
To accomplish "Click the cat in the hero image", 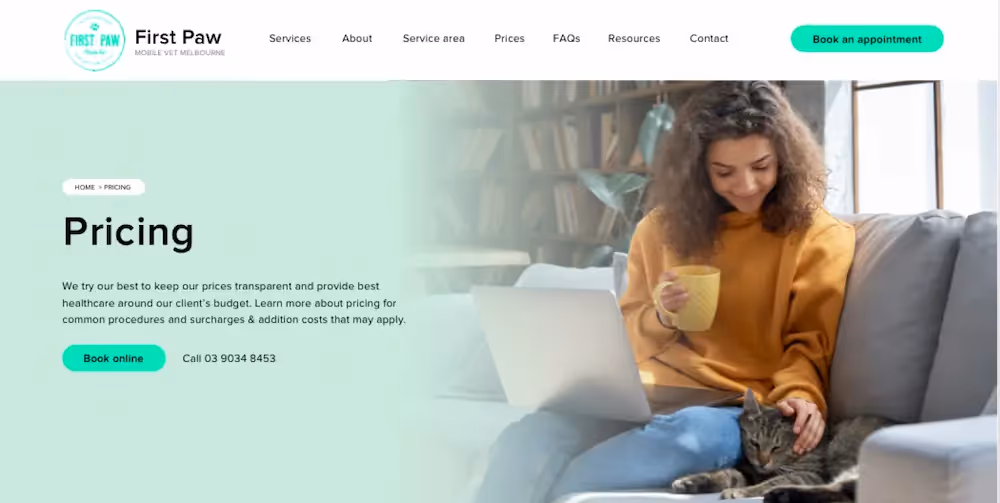I will [775, 453].
